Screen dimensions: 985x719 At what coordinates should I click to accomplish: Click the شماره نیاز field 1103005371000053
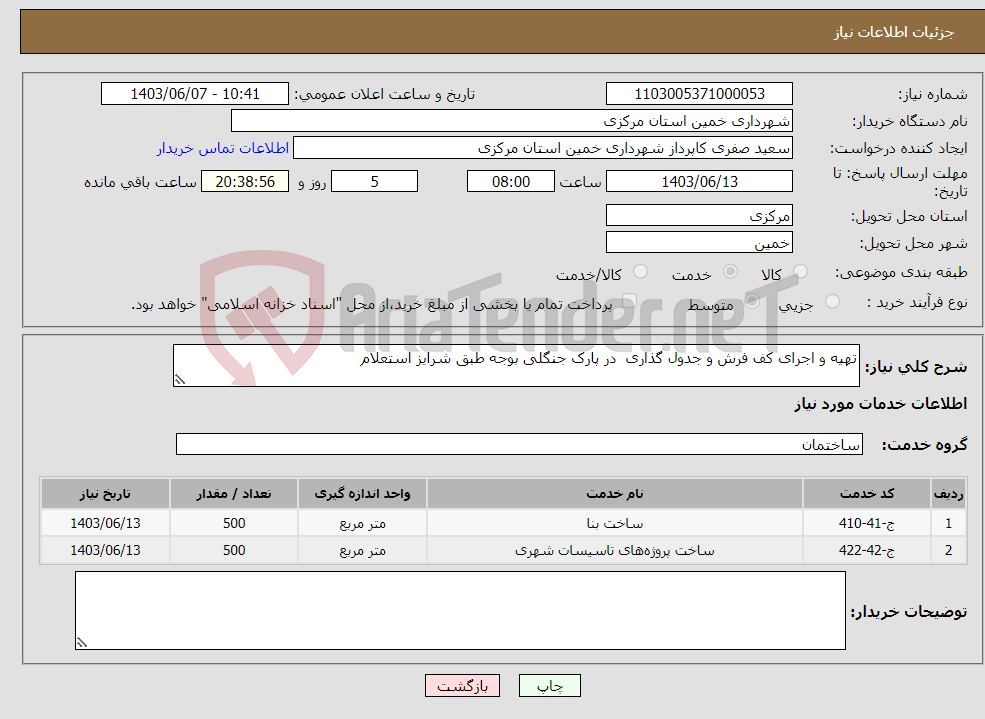point(699,94)
